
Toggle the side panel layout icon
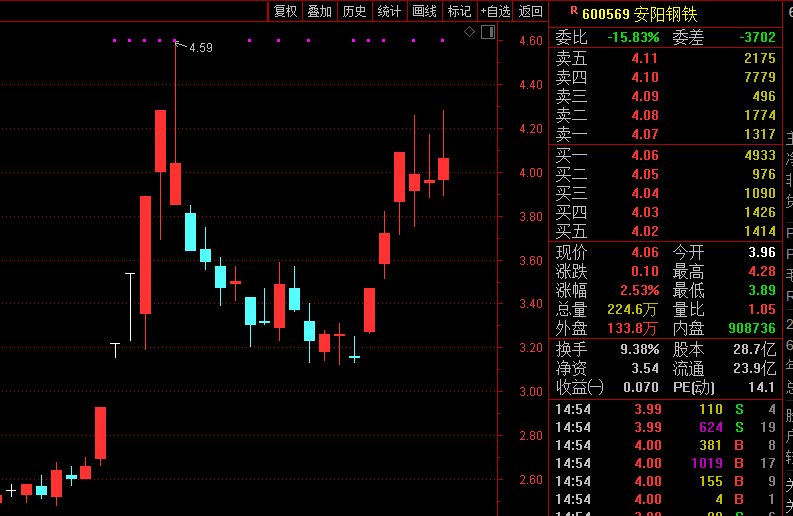488,33
